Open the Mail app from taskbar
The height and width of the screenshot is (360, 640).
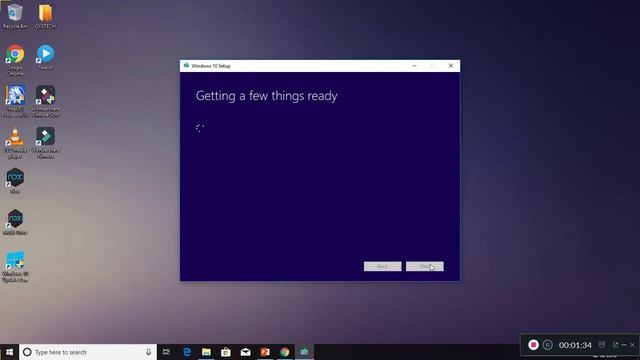[x=245, y=352]
